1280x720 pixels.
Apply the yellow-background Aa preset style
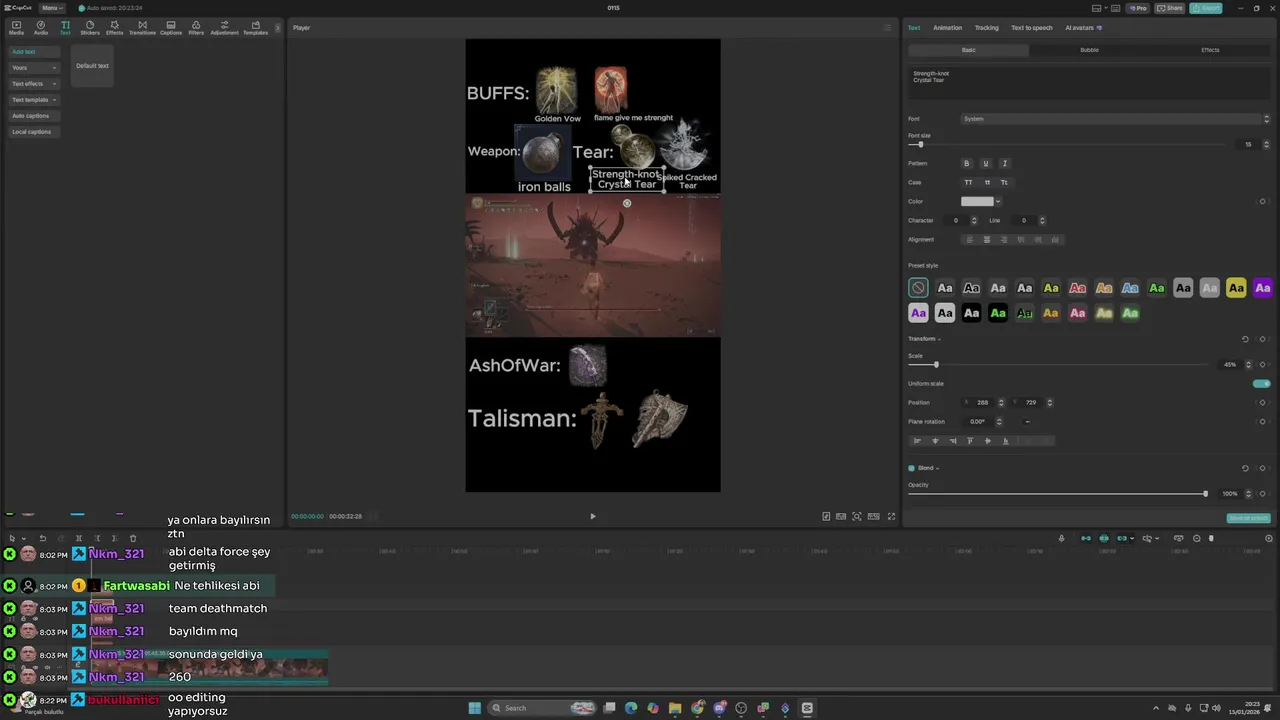pyautogui.click(x=1236, y=288)
